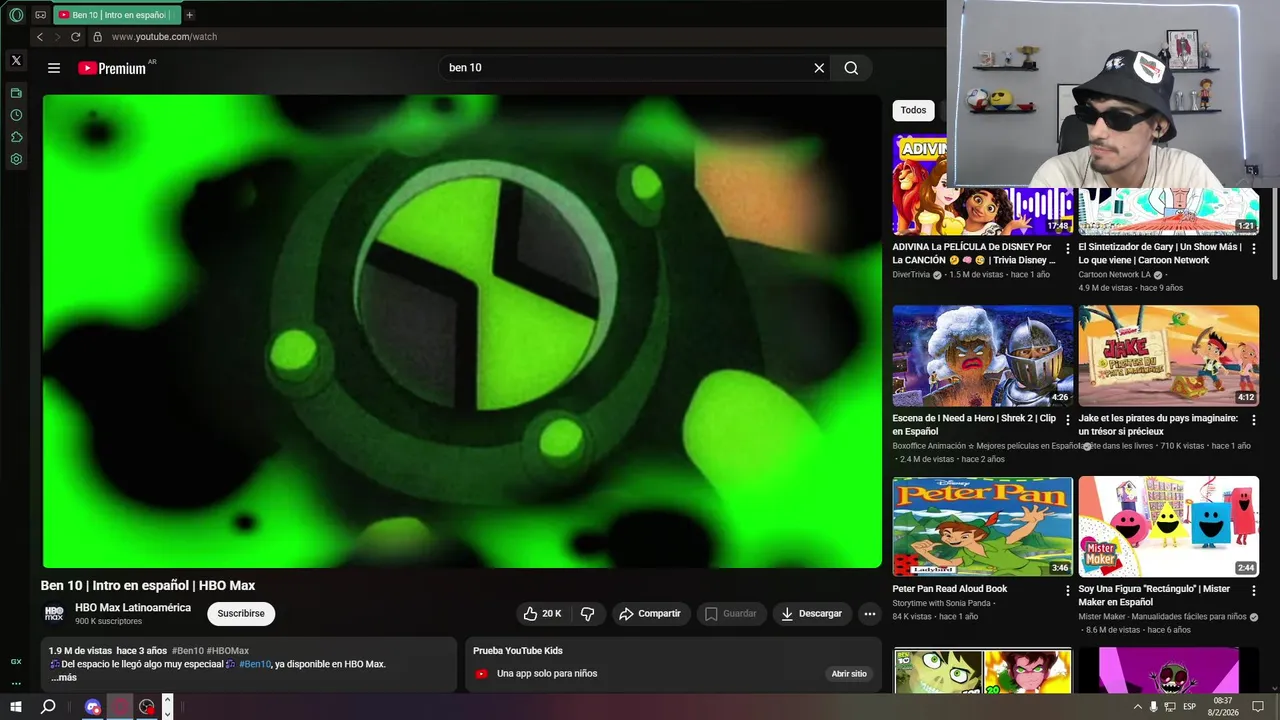
Task: Open the #Ben10 hashtag in description text
Action: 254,664
